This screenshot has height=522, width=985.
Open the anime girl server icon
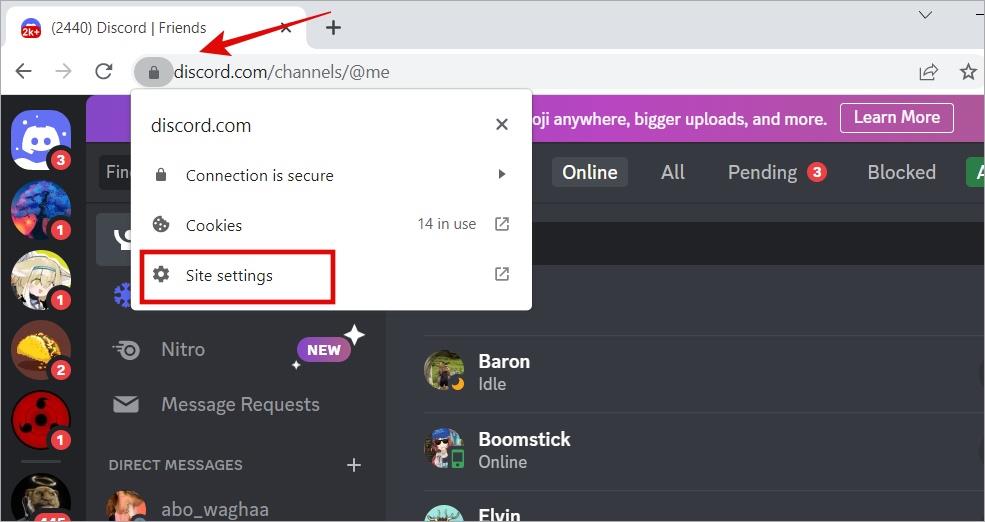click(41, 280)
